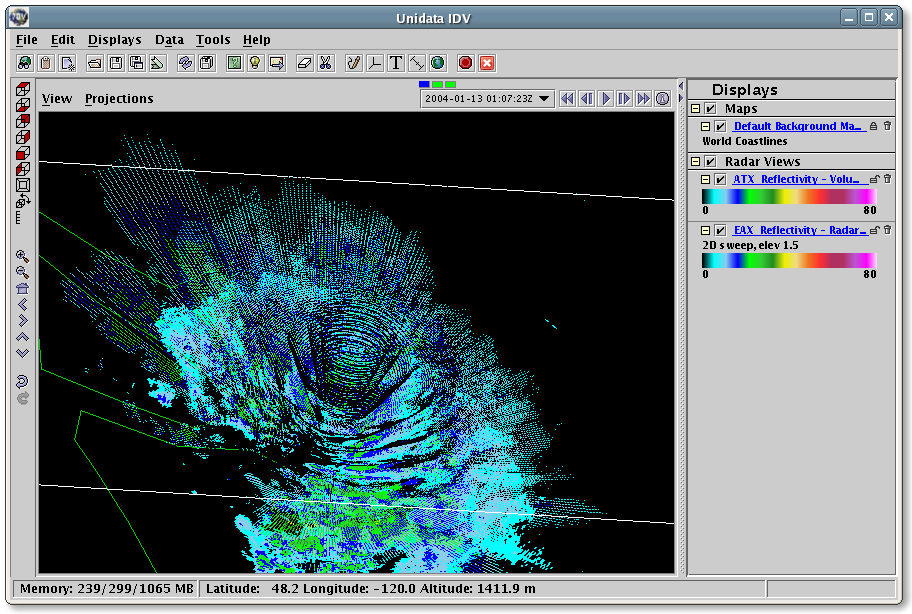Click the light bulb icon
Image resolution: width=912 pixels, height=614 pixels.
(x=255, y=63)
